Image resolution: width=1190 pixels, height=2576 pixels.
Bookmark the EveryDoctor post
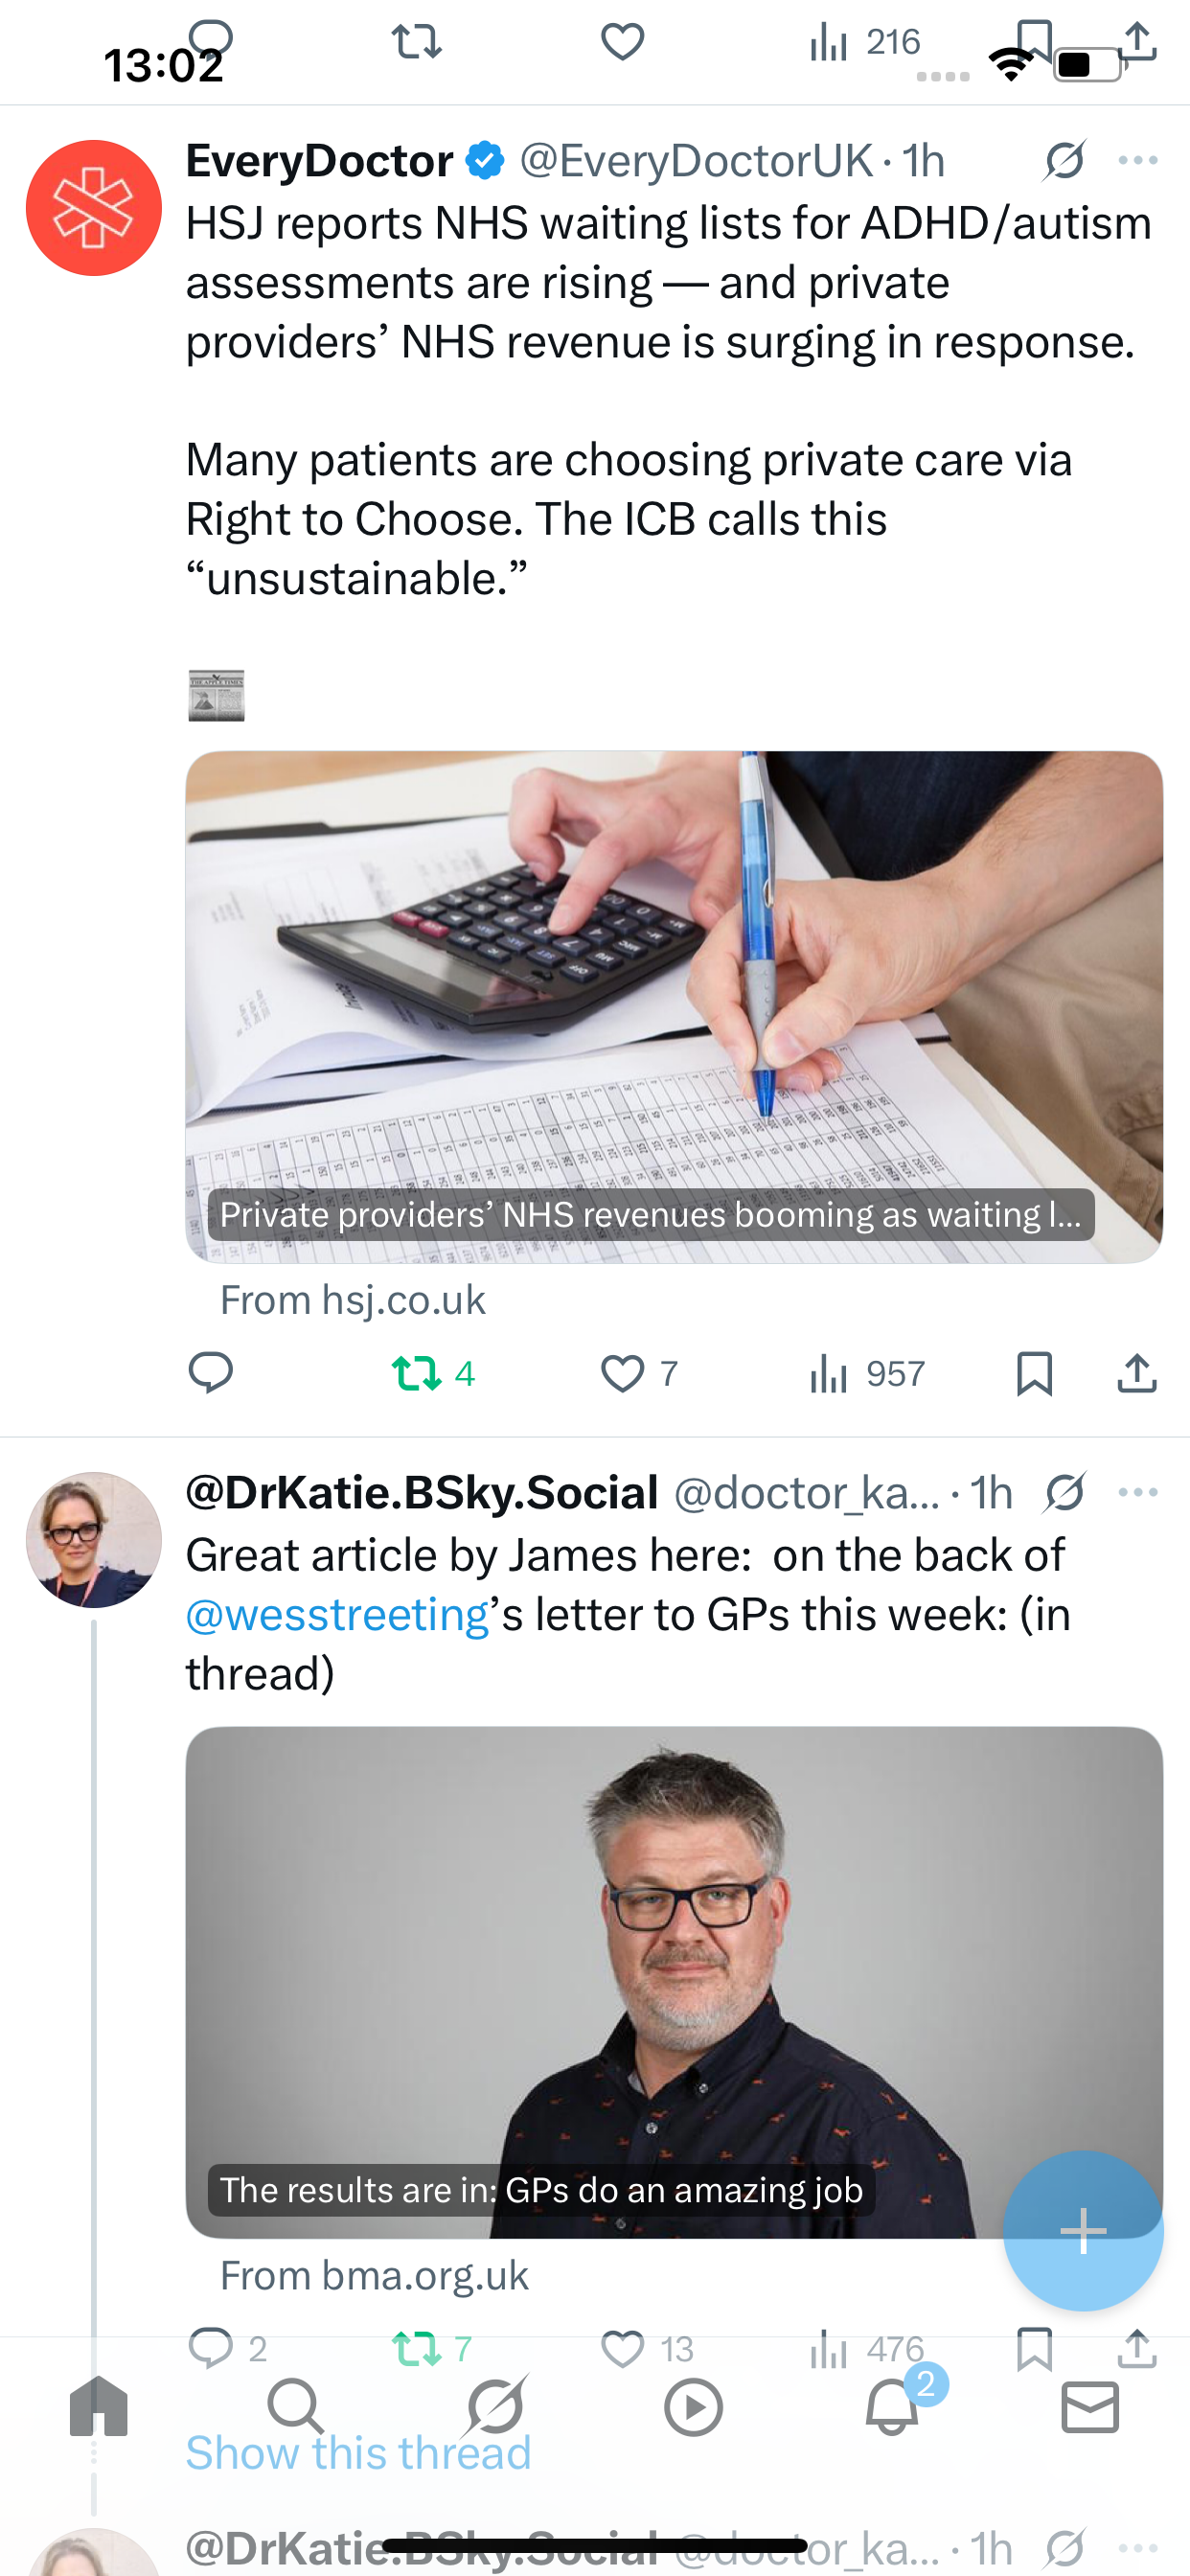point(1034,1373)
